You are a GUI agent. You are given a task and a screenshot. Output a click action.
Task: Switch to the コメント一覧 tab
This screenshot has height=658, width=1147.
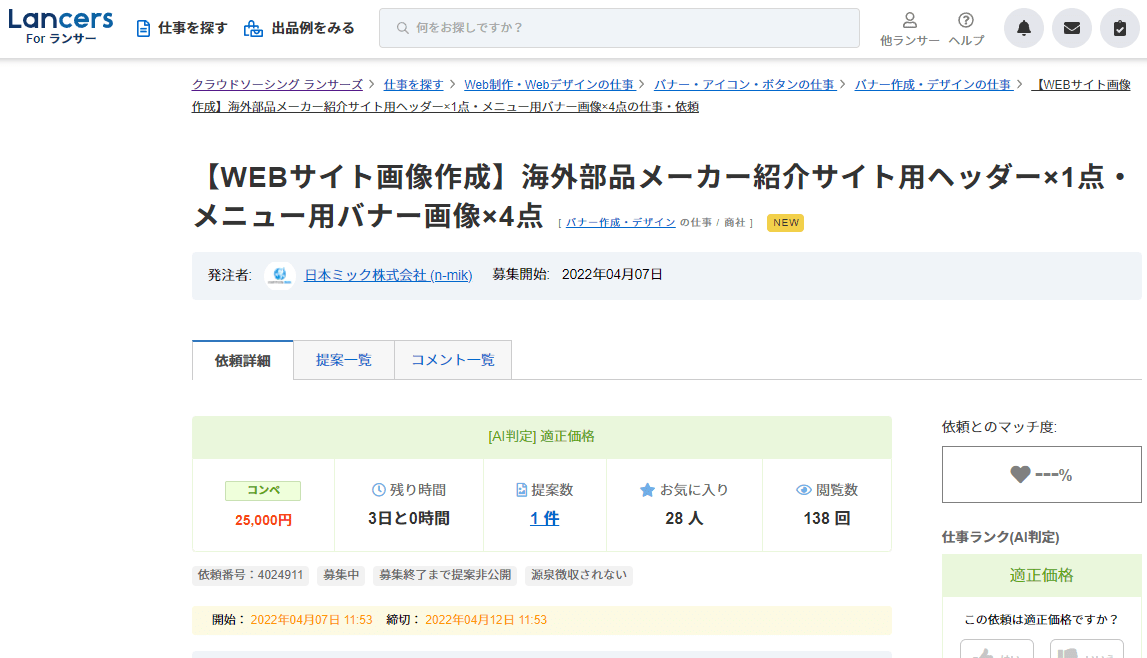(452, 360)
